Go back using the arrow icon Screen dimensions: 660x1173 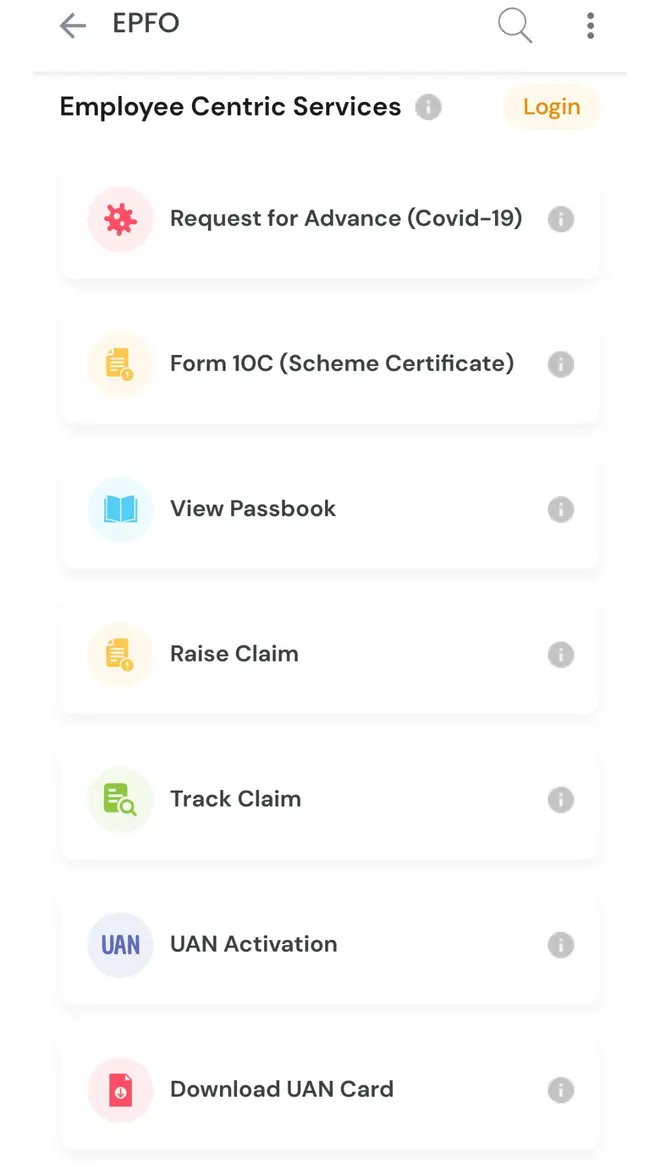coord(72,26)
